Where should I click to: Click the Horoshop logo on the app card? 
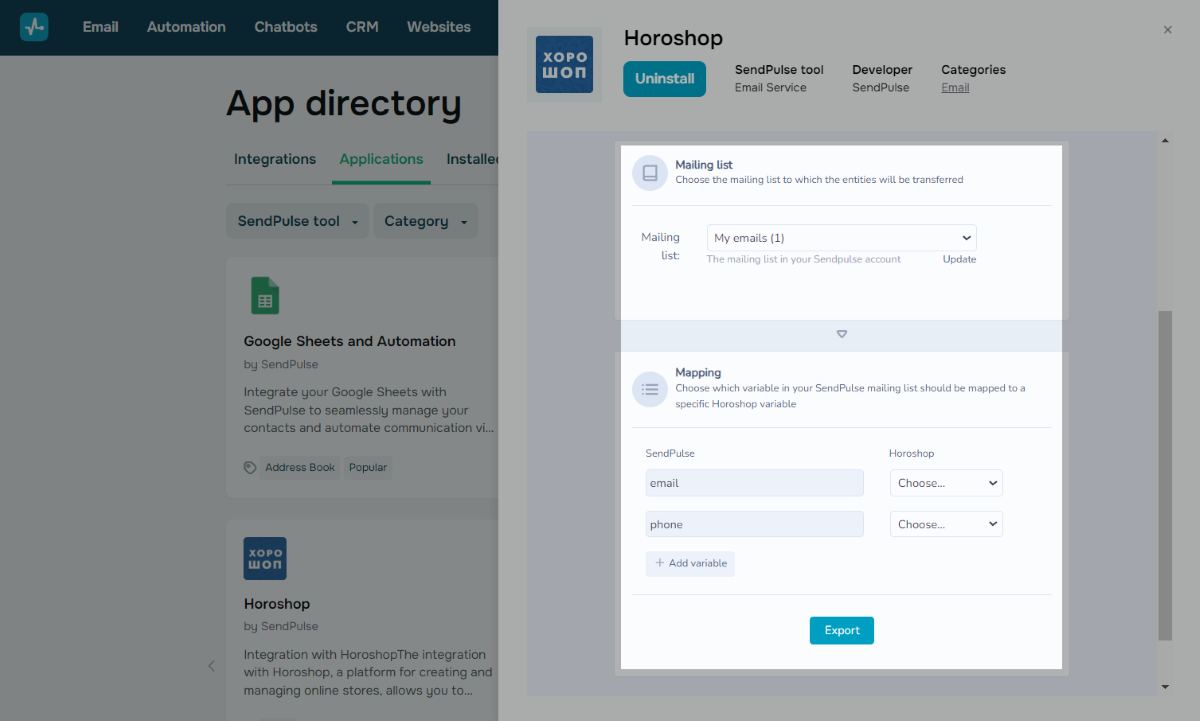click(x=265, y=559)
